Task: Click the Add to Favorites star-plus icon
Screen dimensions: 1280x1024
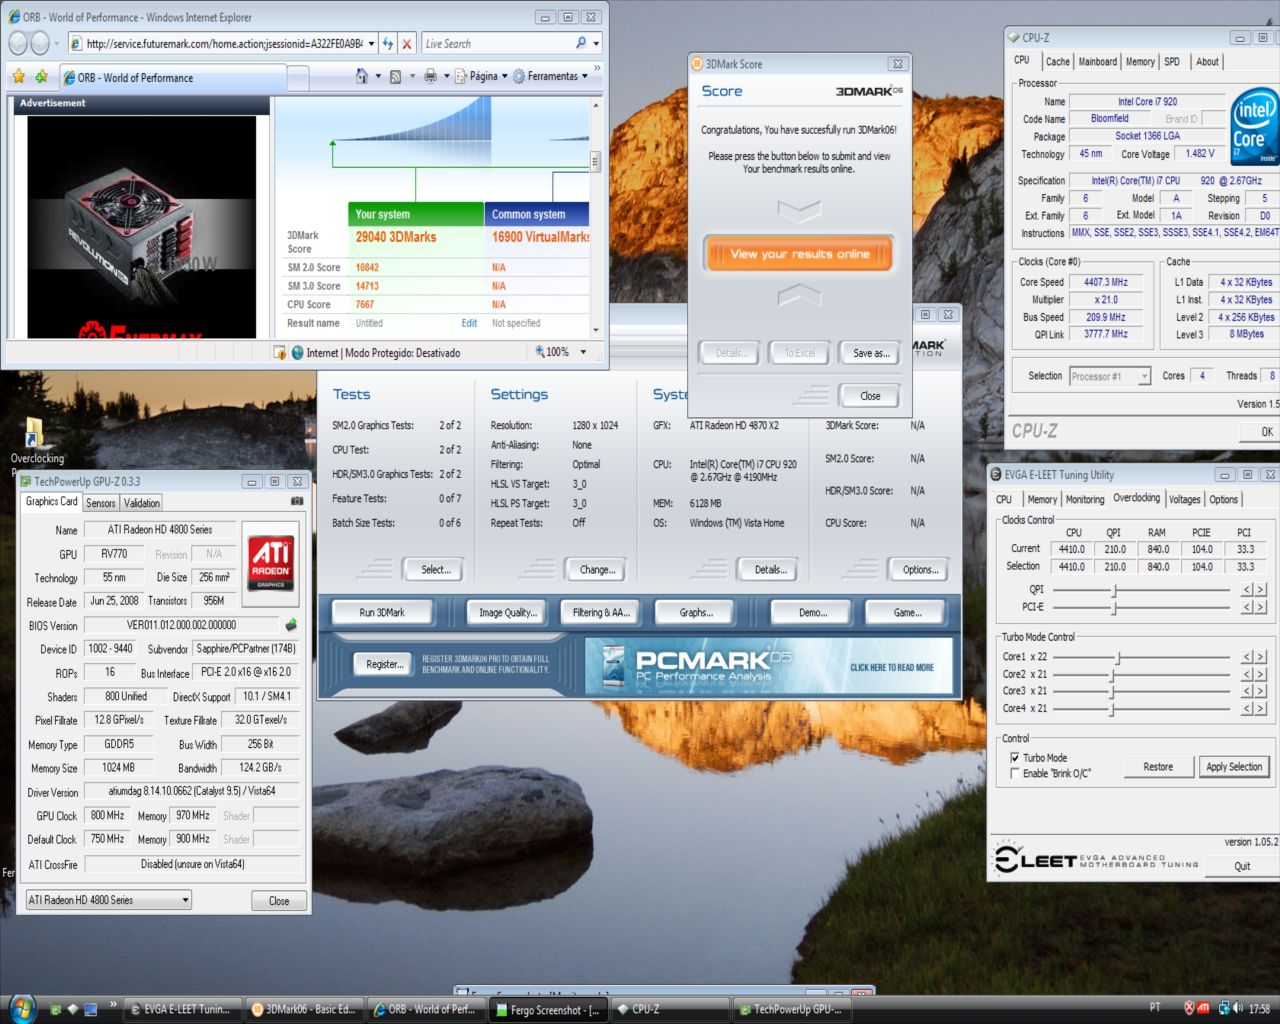Action: 41,76
